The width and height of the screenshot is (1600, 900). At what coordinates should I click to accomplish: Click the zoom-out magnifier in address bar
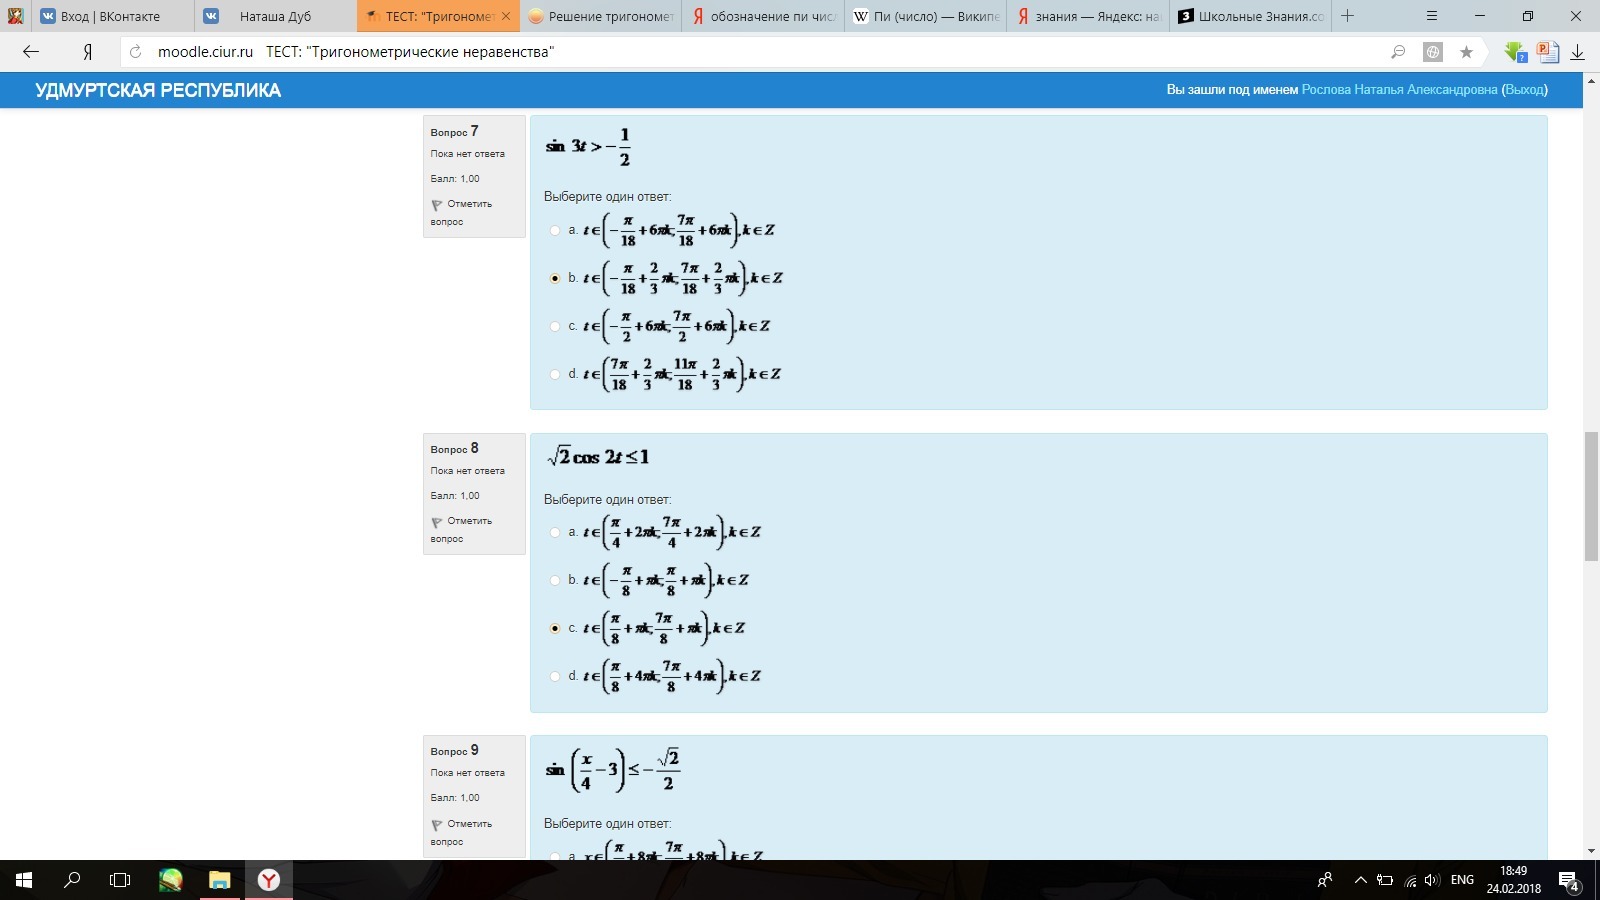(x=1398, y=52)
